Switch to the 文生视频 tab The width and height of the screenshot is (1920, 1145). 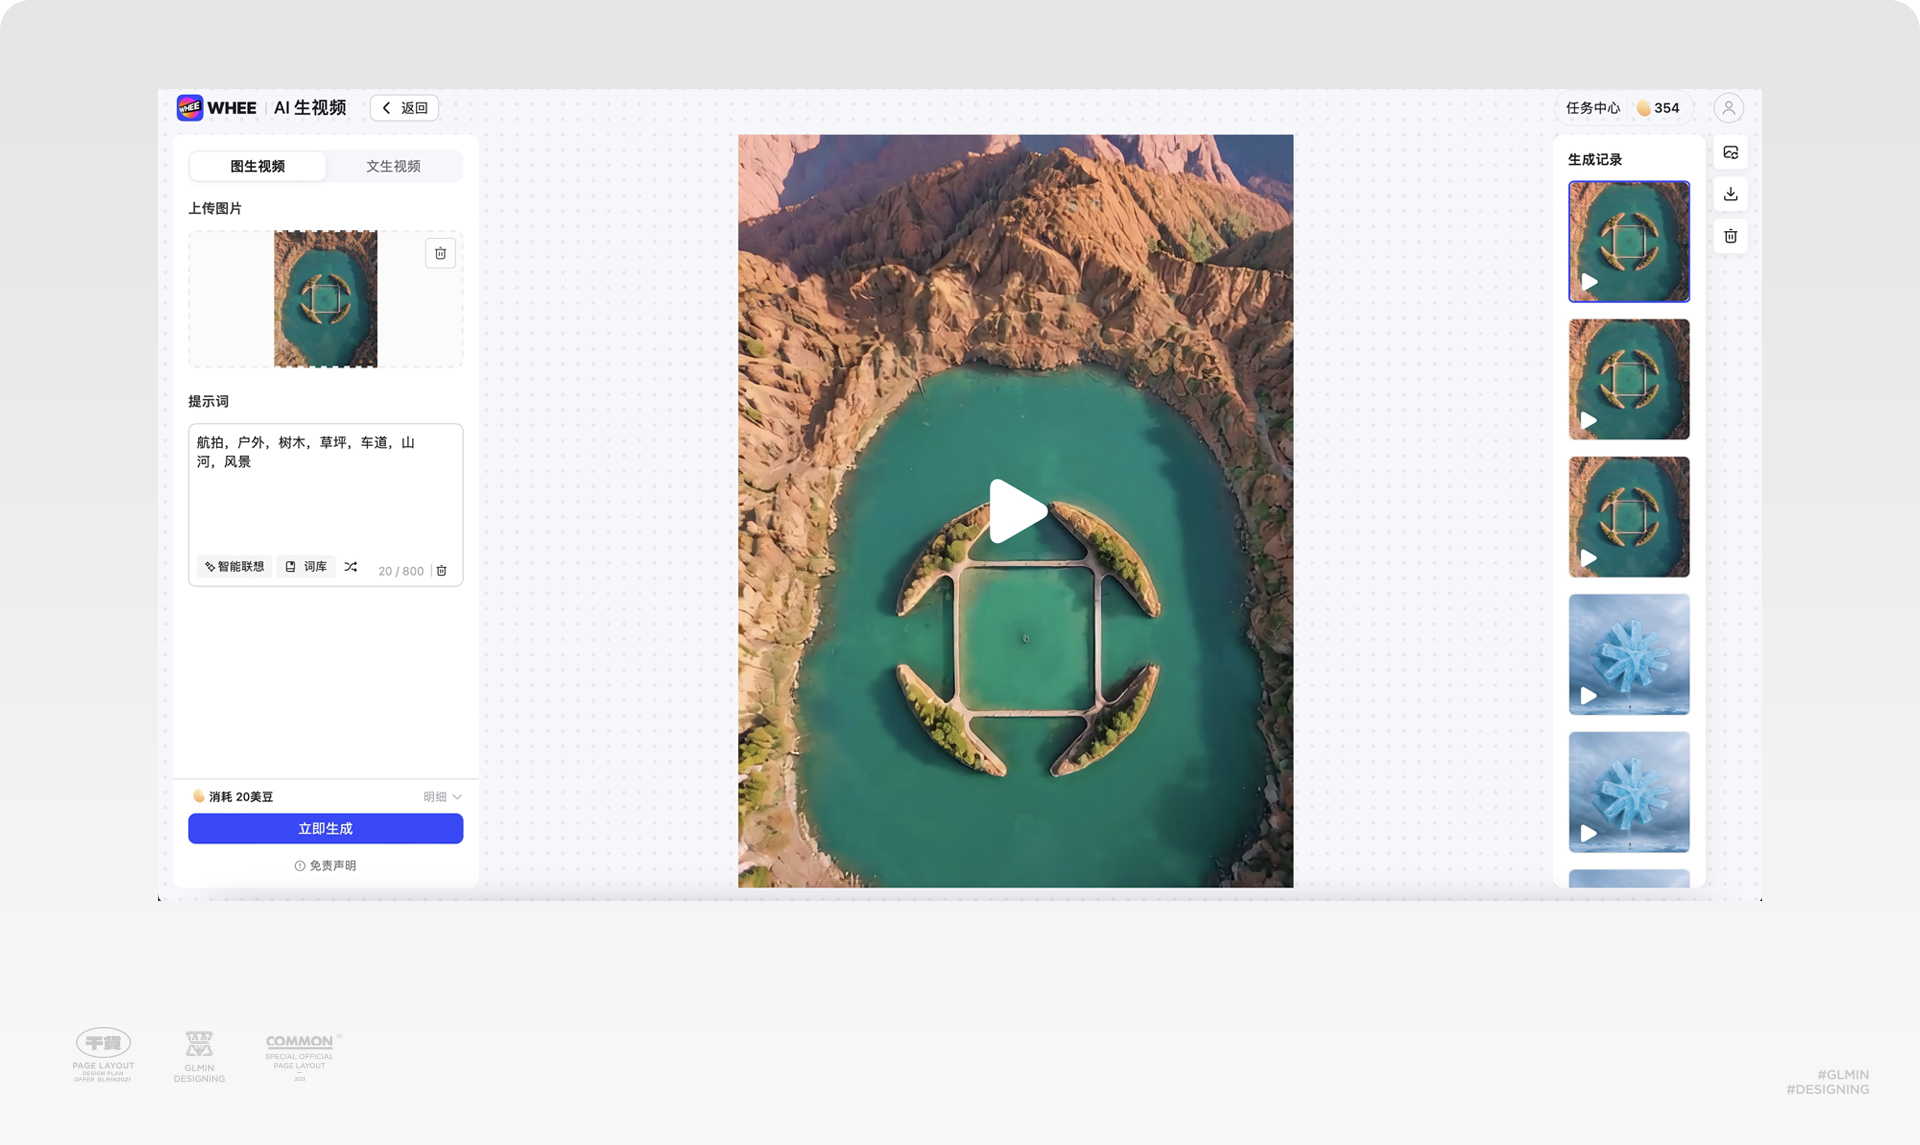pos(393,166)
